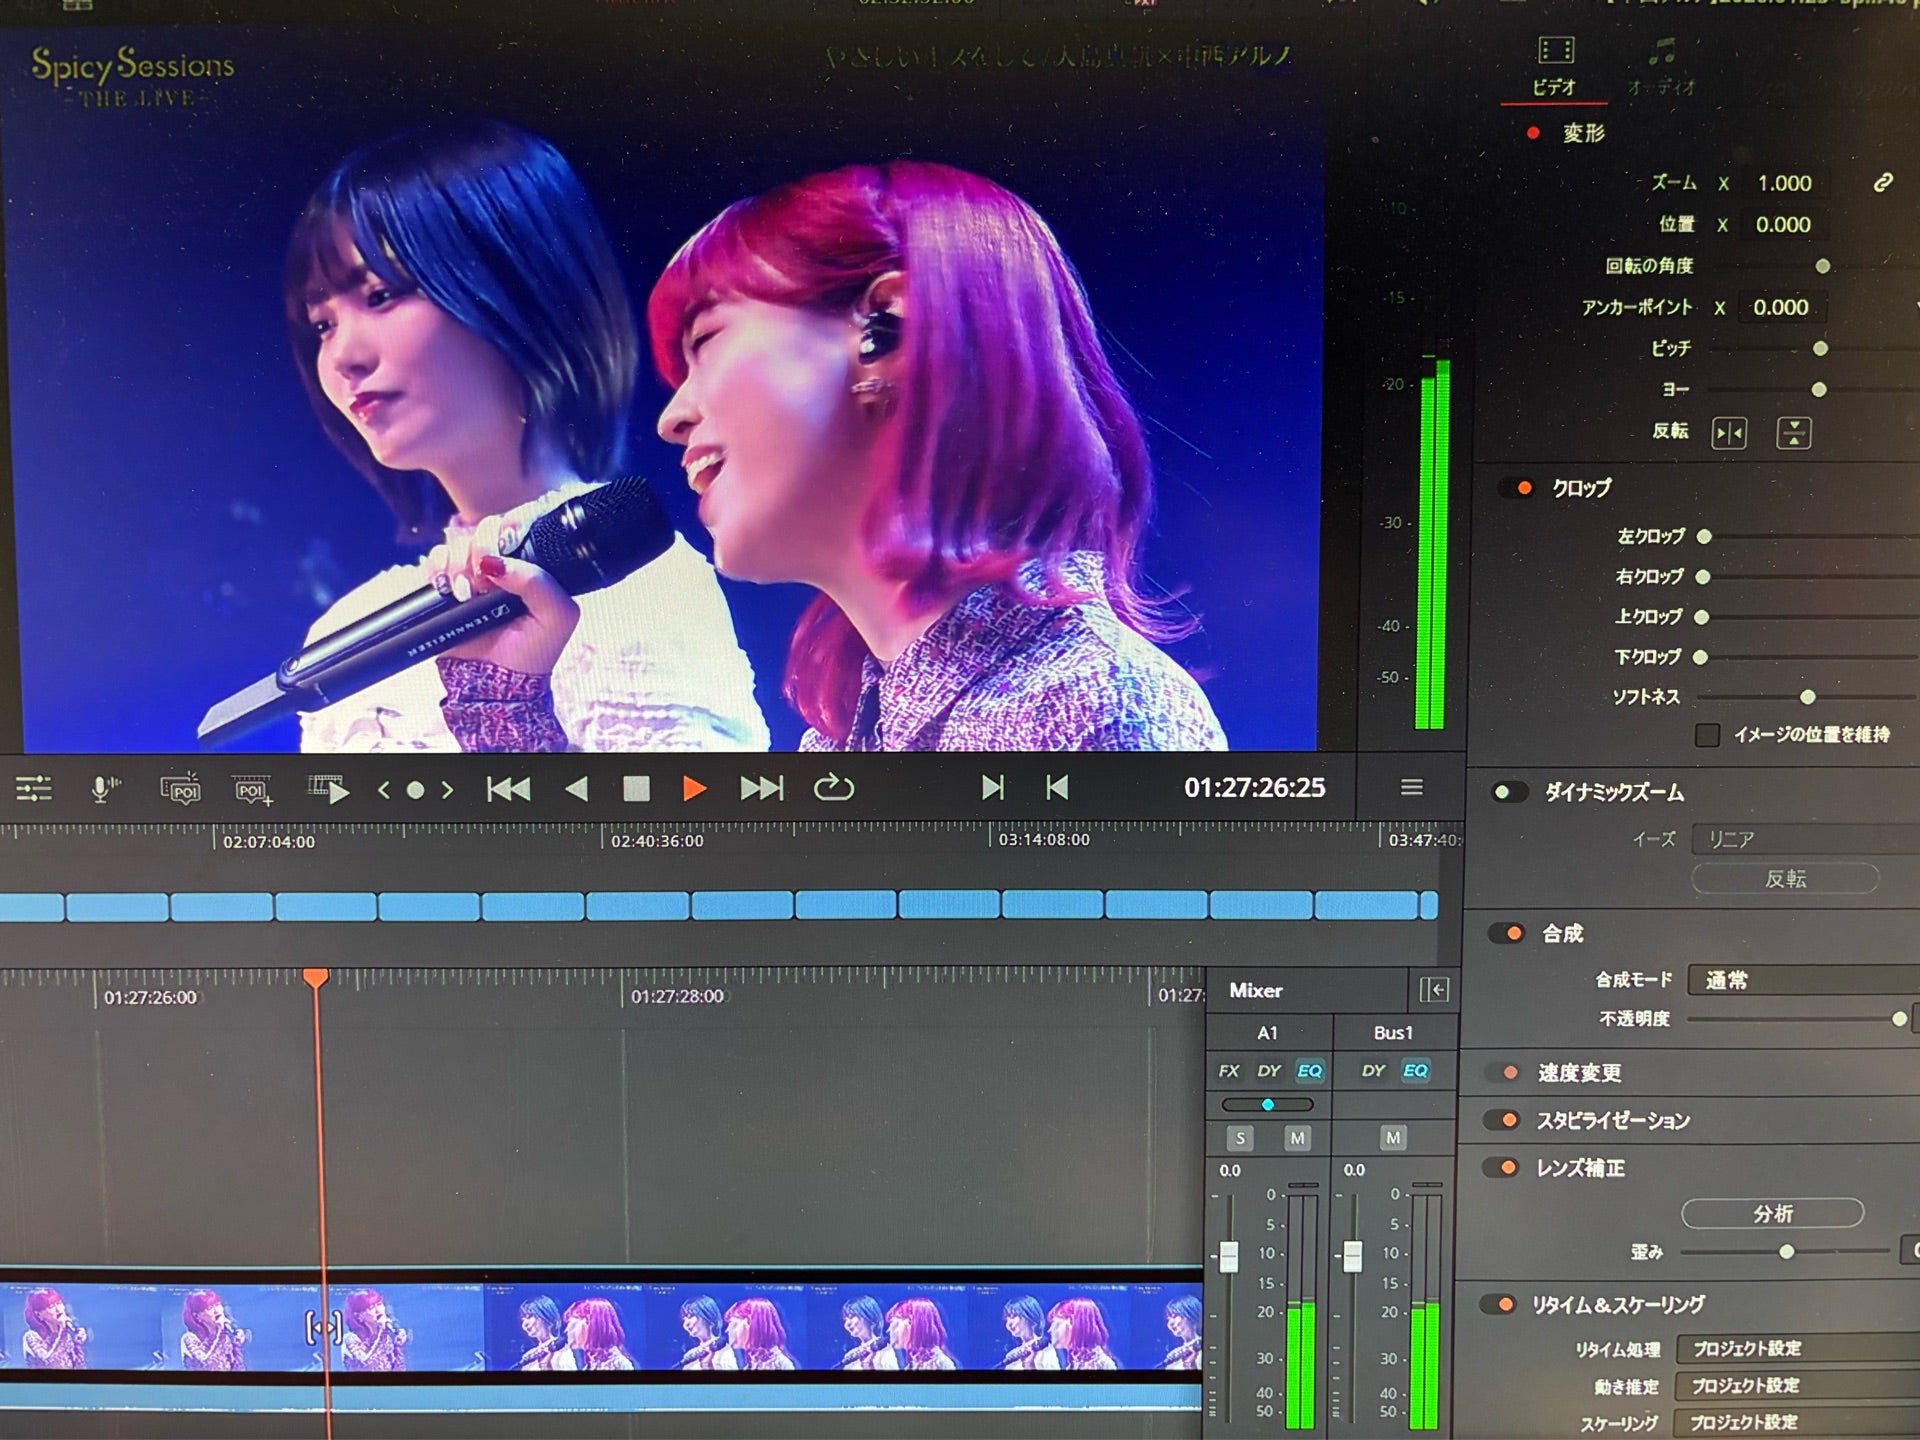Check イメージの位置を維持 checkbox
Screen dimensions: 1920x1440
coord(1708,735)
